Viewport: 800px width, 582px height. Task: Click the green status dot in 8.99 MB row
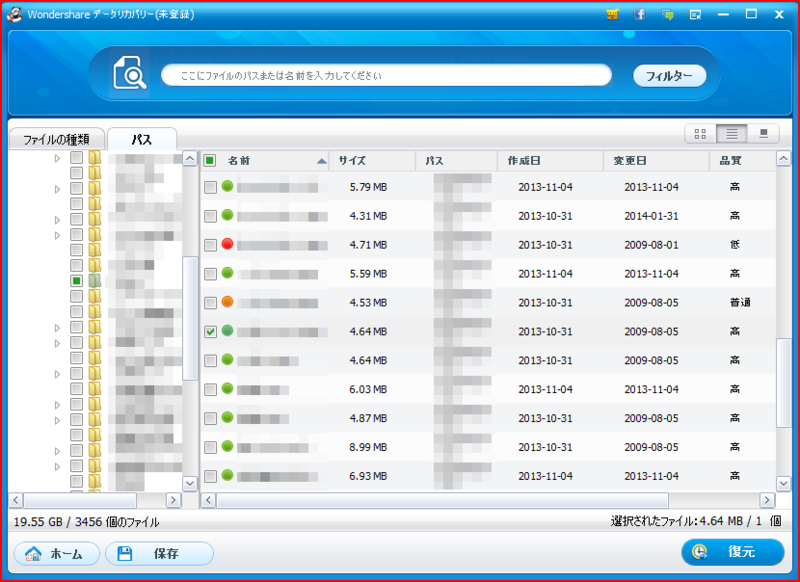228,446
